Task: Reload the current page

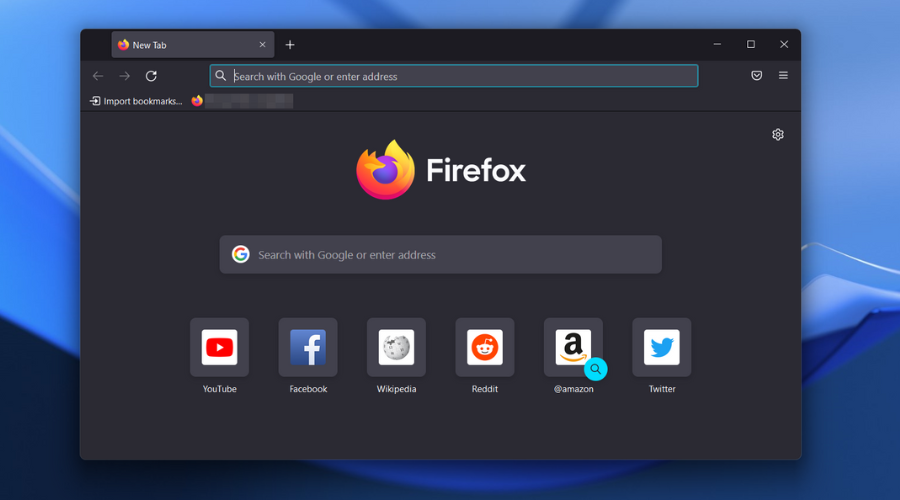Action: (x=151, y=76)
